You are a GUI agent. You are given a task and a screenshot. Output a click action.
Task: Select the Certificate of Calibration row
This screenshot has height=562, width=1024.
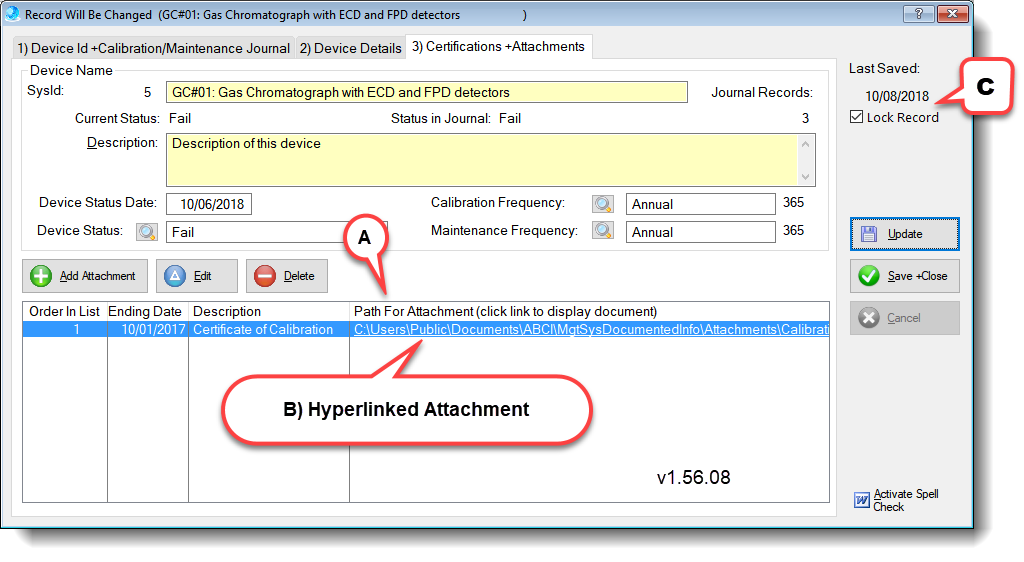(262, 329)
